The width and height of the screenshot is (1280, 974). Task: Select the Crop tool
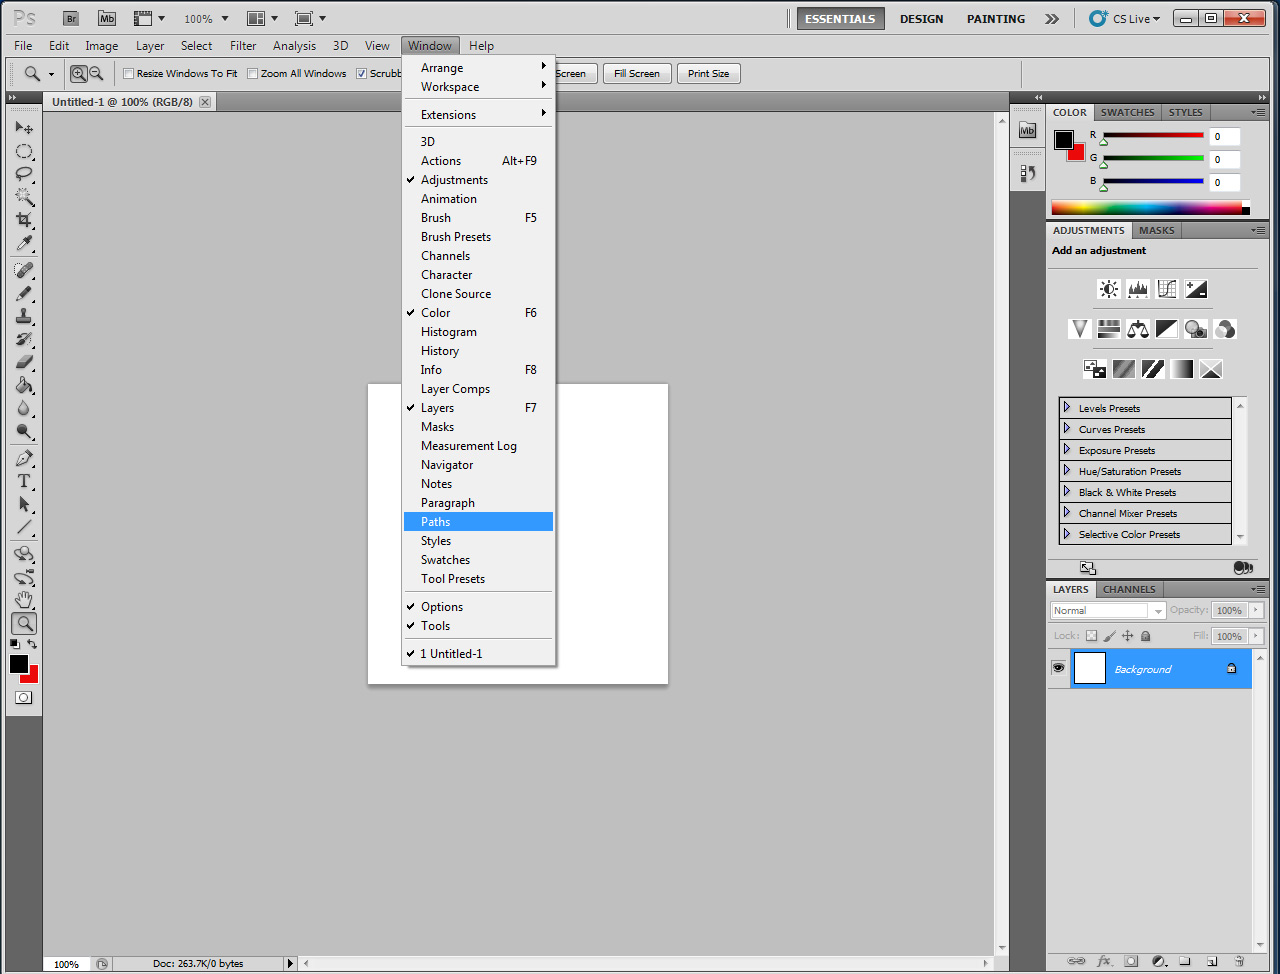coord(24,220)
